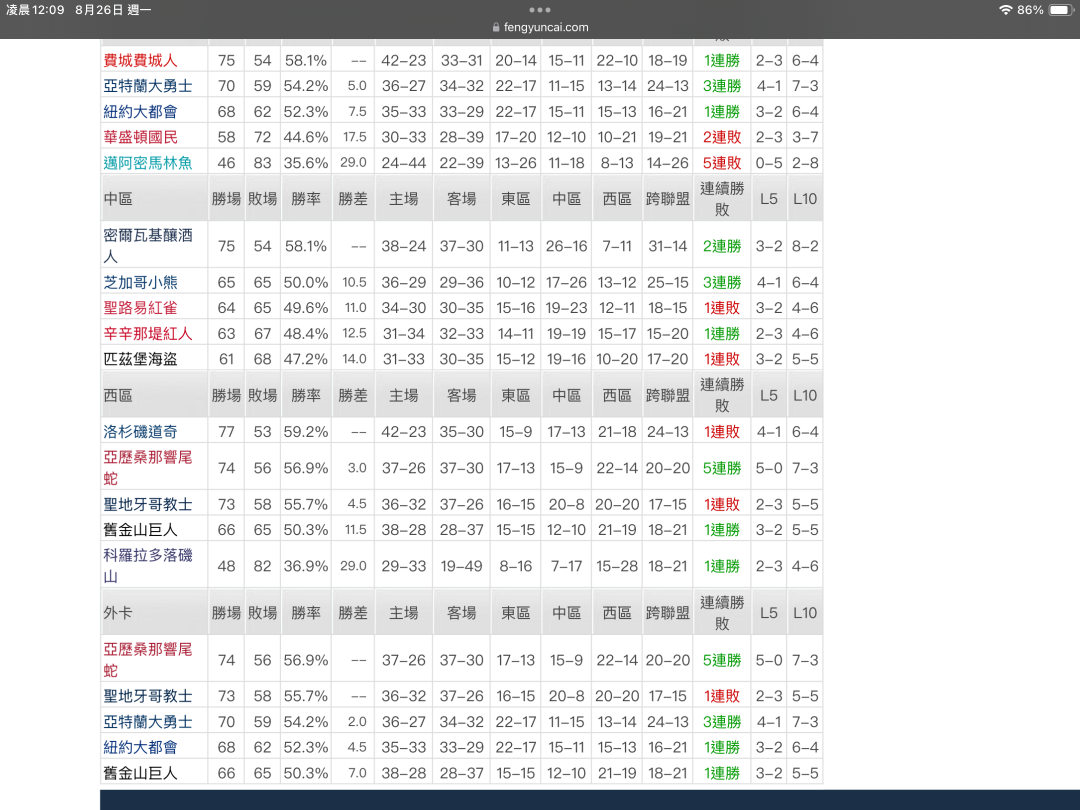This screenshot has height=810, width=1080.
Task: Go to the 芝加哥小熊 team page
Action: [x=141, y=282]
